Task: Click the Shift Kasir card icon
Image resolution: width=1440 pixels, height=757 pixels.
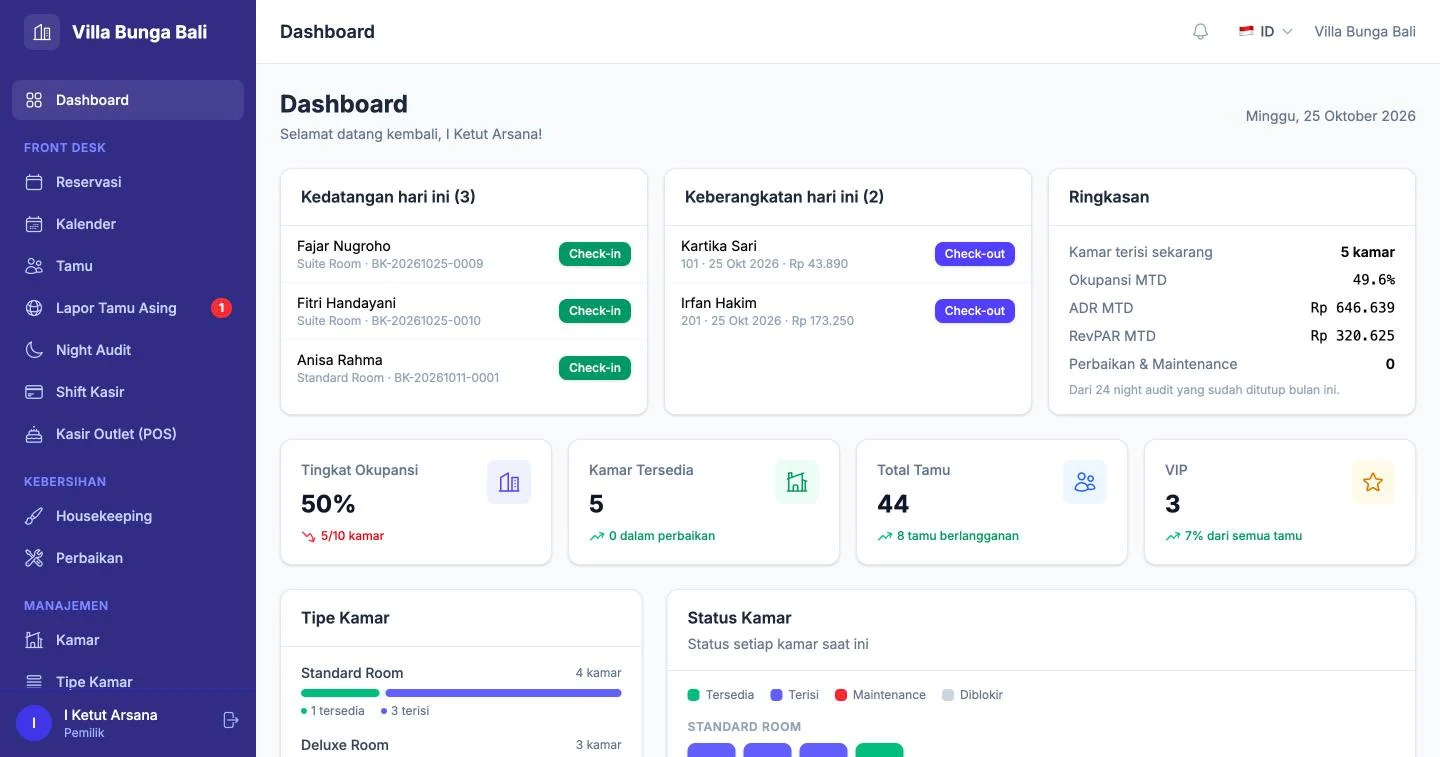Action: click(34, 392)
